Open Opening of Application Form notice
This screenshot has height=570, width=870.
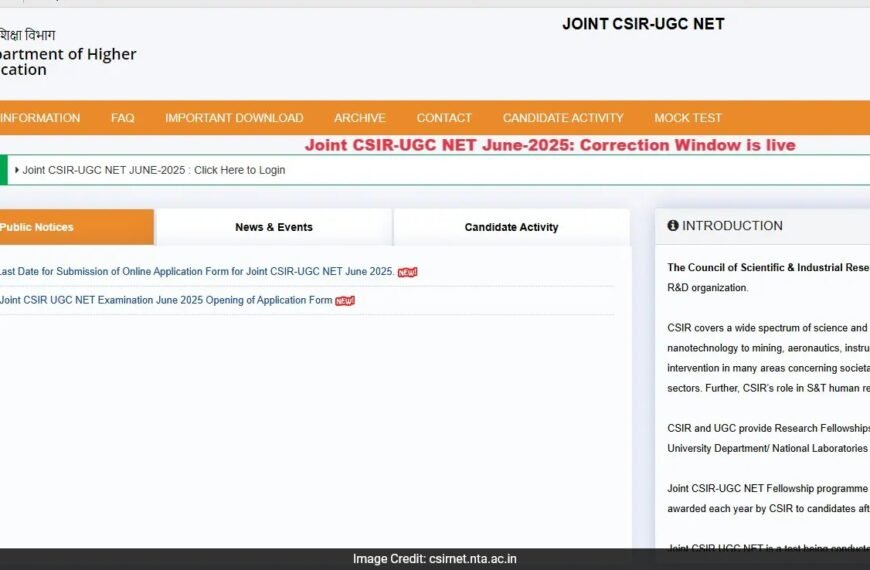[166, 300]
